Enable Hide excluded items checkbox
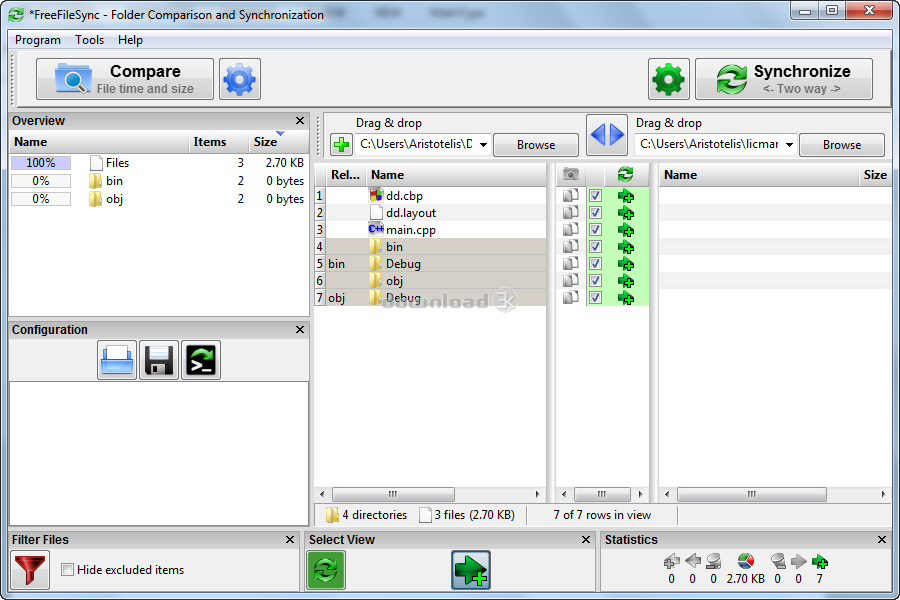Image resolution: width=900 pixels, height=600 pixels. pos(68,570)
